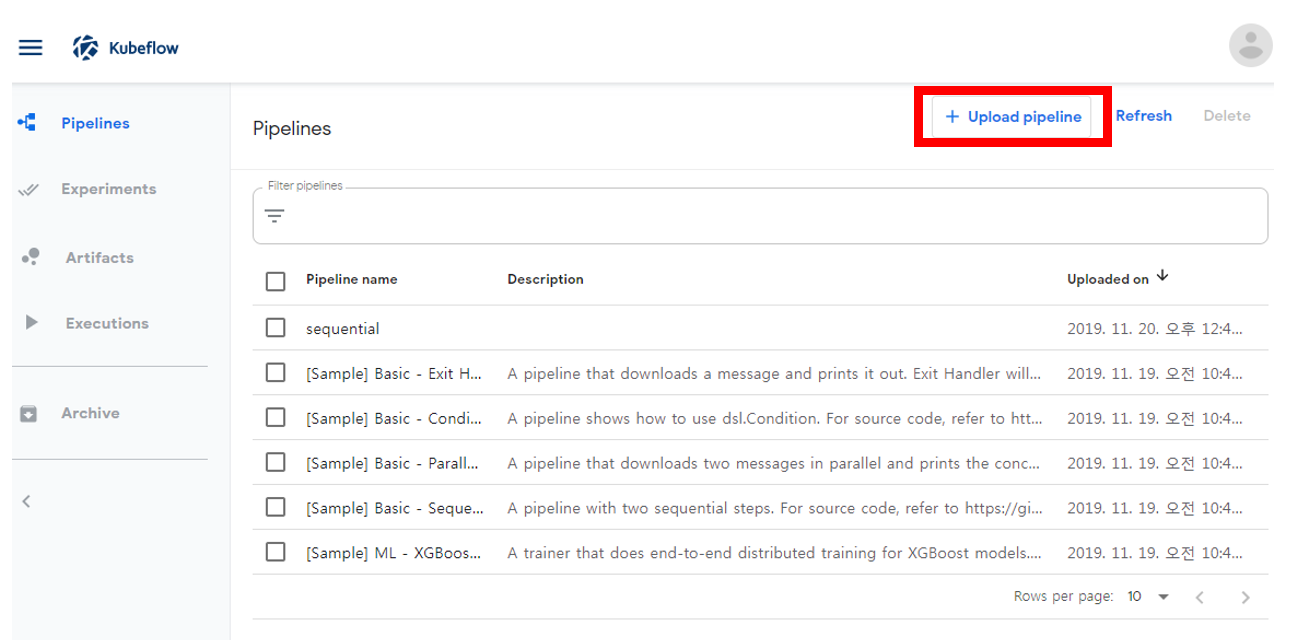Open the user account avatar
The height and width of the screenshot is (640, 1294).
[1250, 45]
